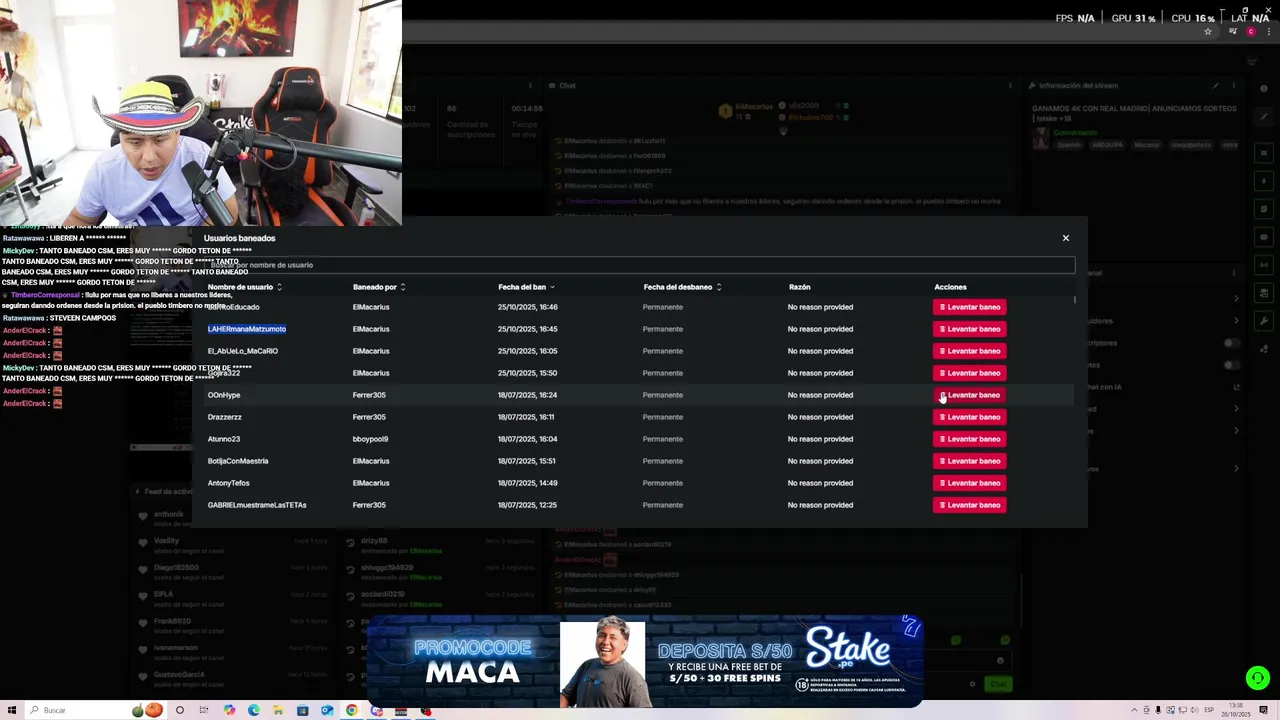Select username OOnHype
Image resolution: width=1280 pixels, height=720 pixels.
click(224, 395)
